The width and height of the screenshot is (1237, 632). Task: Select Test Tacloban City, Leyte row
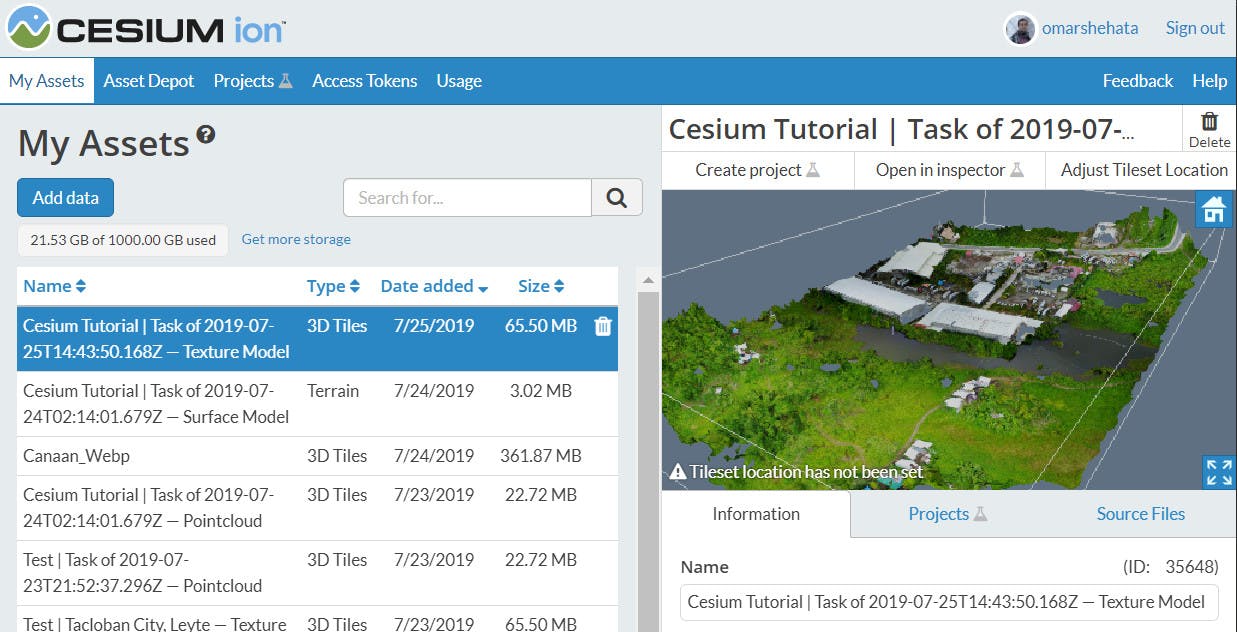click(x=317, y=620)
